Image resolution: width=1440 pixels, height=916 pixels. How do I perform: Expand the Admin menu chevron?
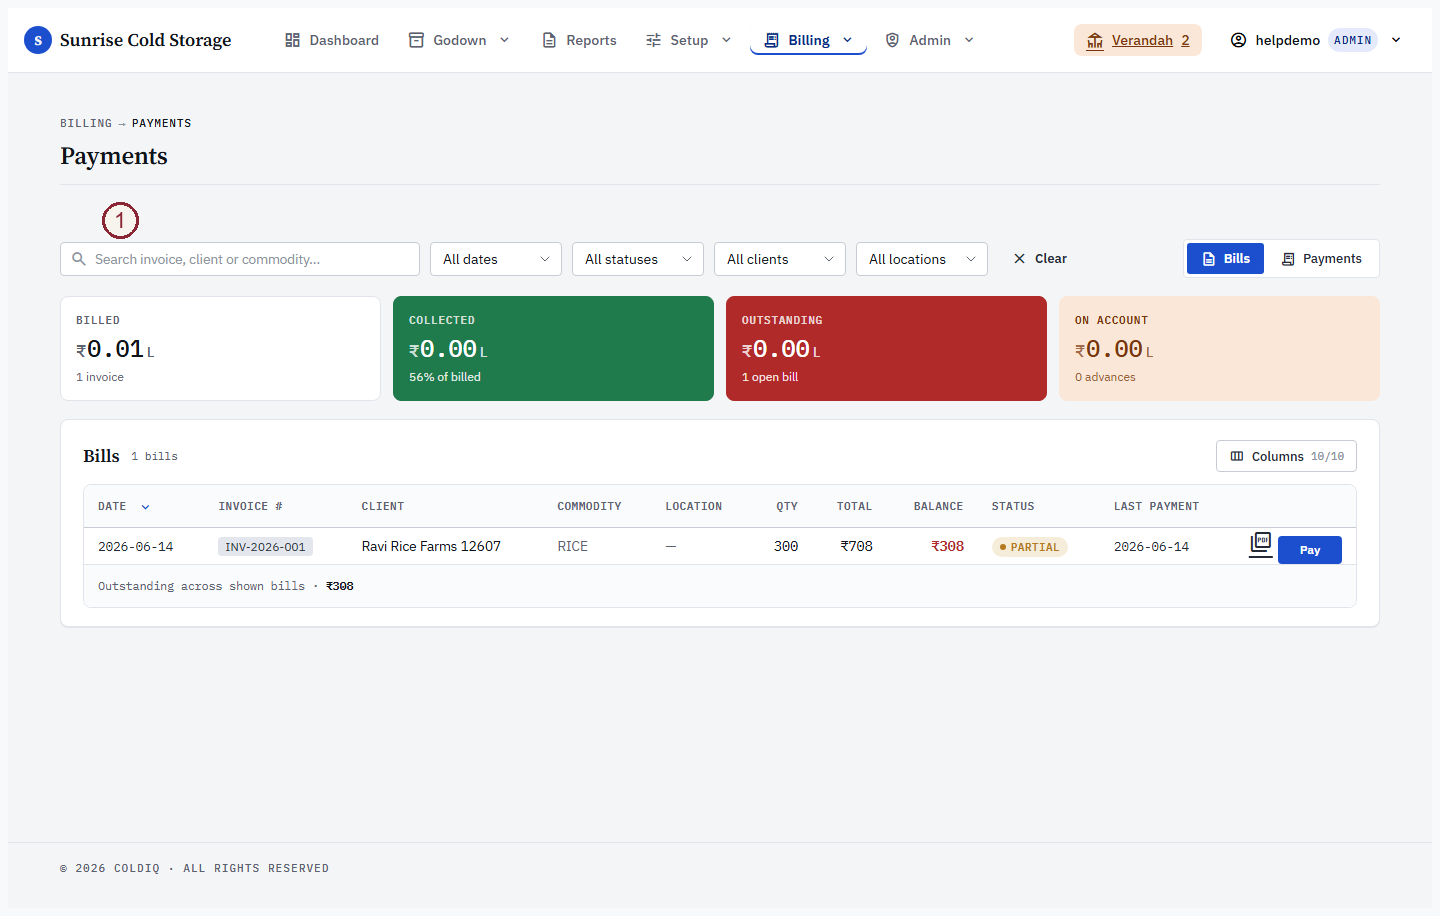(x=969, y=40)
